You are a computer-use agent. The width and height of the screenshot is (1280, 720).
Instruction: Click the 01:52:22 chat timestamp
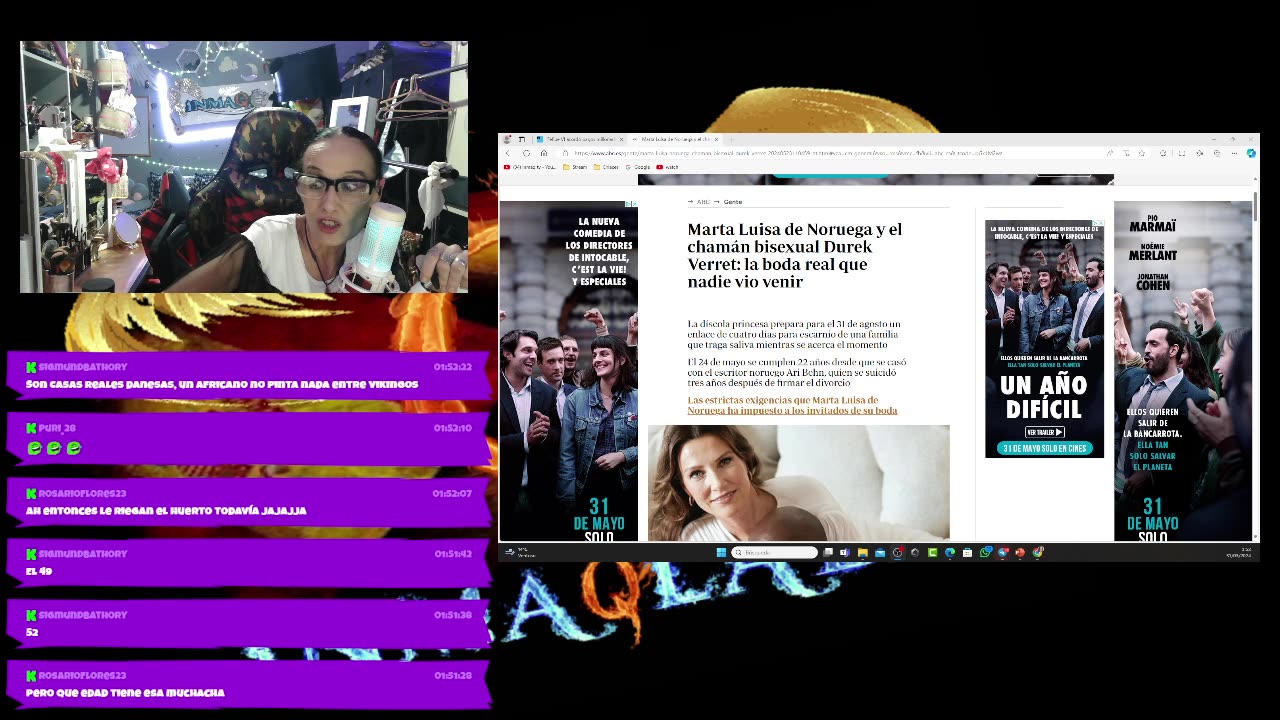453,367
